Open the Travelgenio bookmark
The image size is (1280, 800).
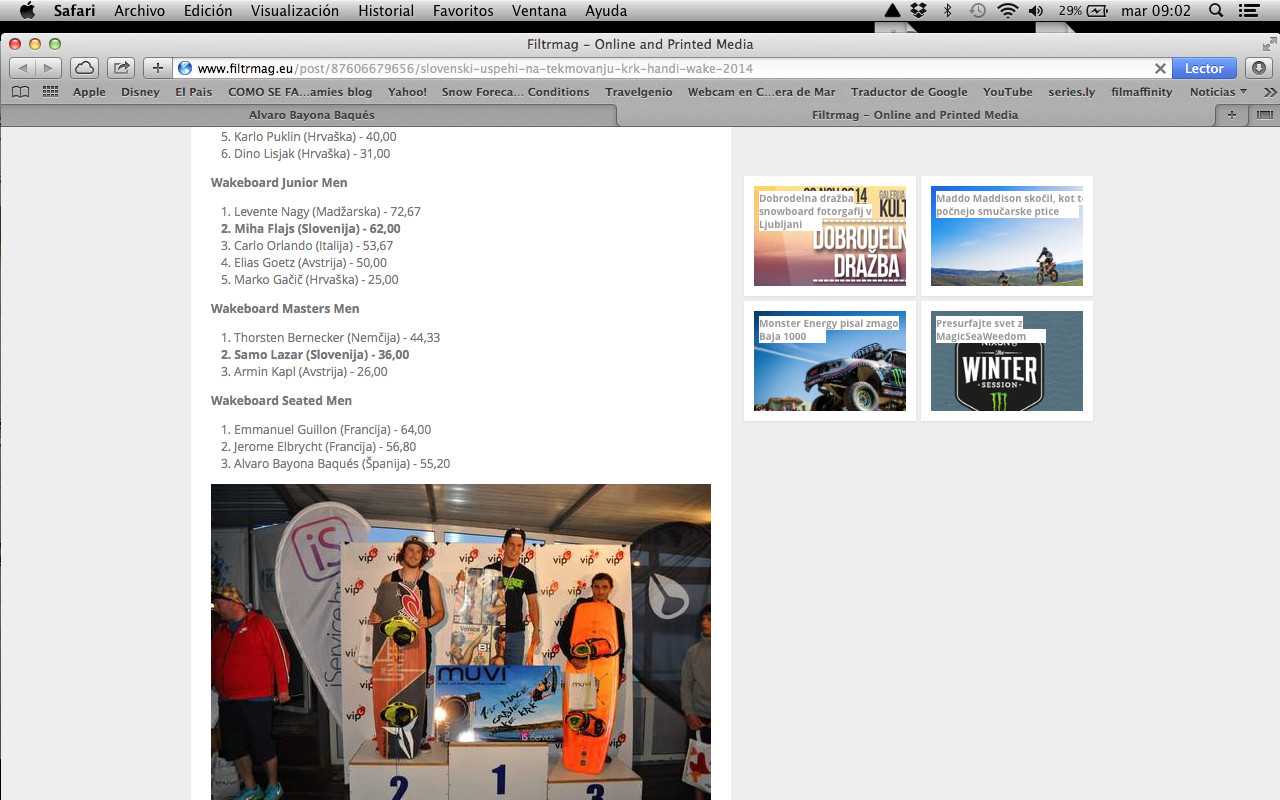click(x=638, y=91)
